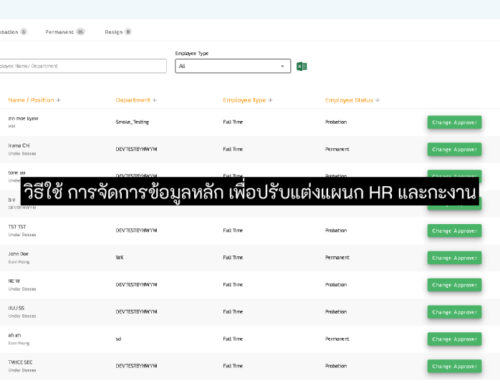Export the employee list to Excel
Image resolution: width=500 pixels, height=383 pixels.
click(x=302, y=66)
